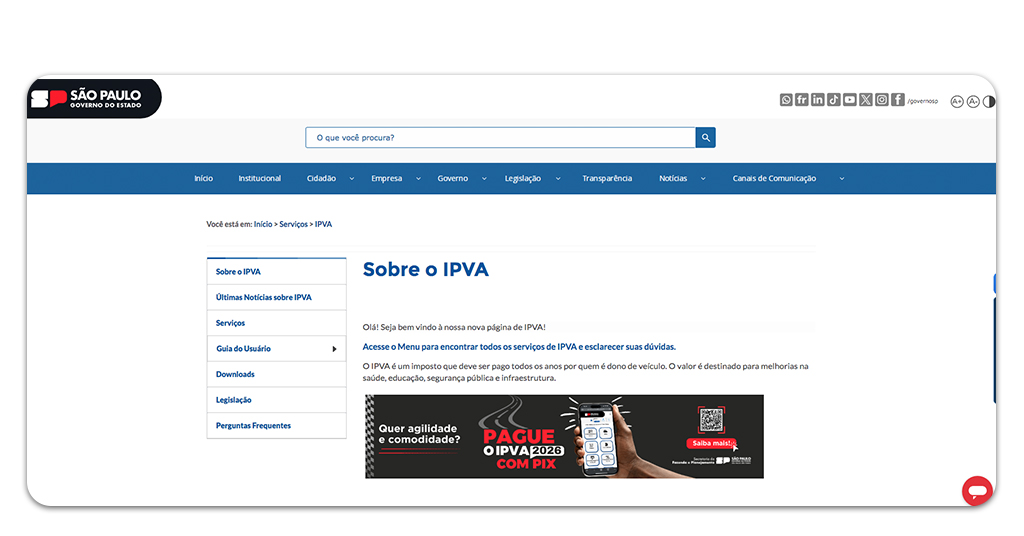This screenshot has height=536, width=1024.
Task: Click the Serviços breadcrumb link
Action: (293, 225)
